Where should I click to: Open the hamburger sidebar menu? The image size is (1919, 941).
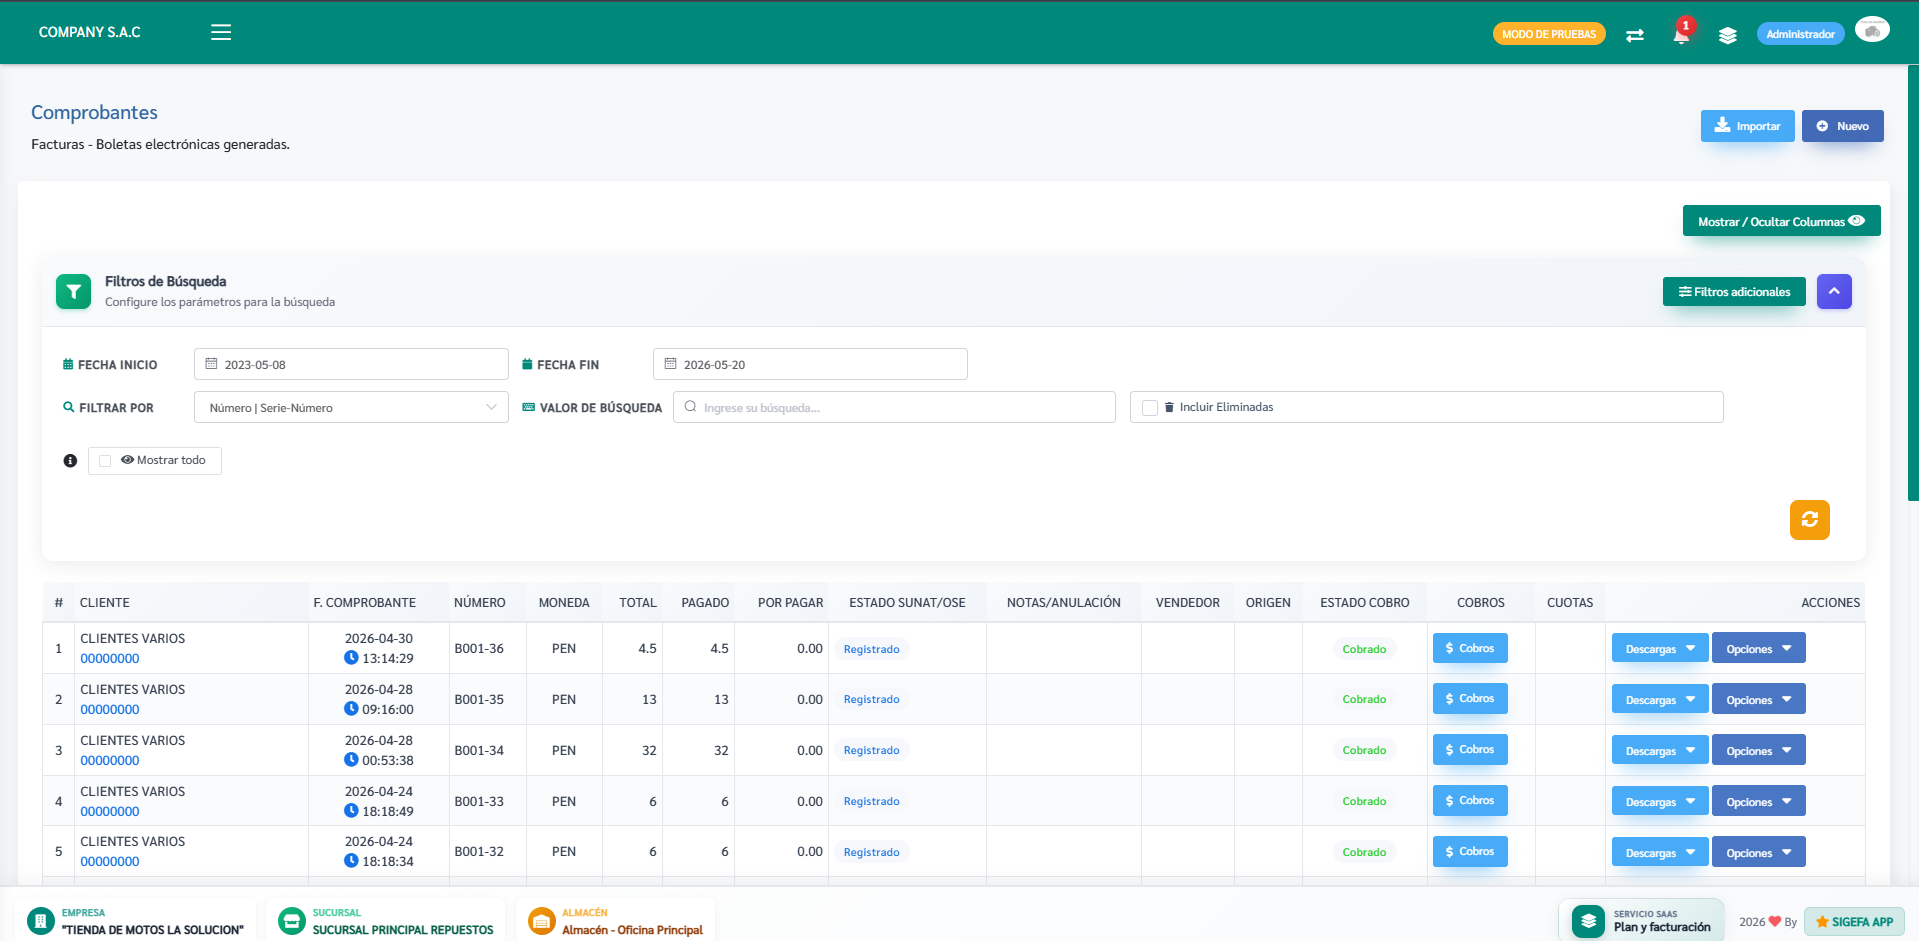(x=221, y=32)
